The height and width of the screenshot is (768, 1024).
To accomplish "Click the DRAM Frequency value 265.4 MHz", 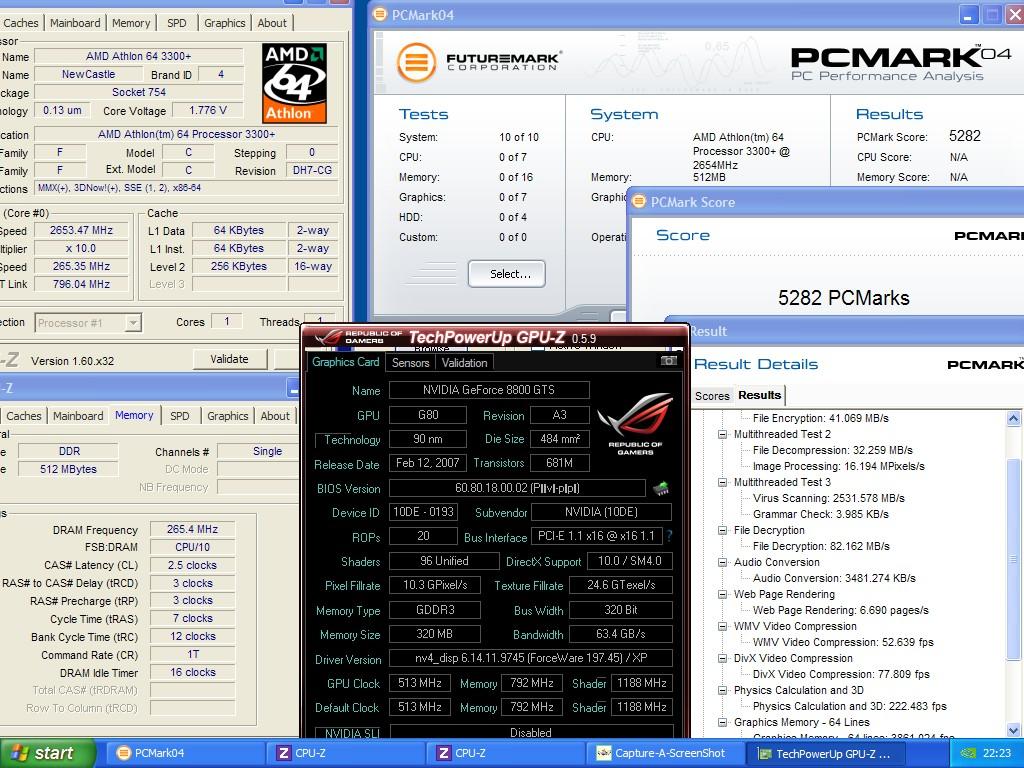I will 192,529.
